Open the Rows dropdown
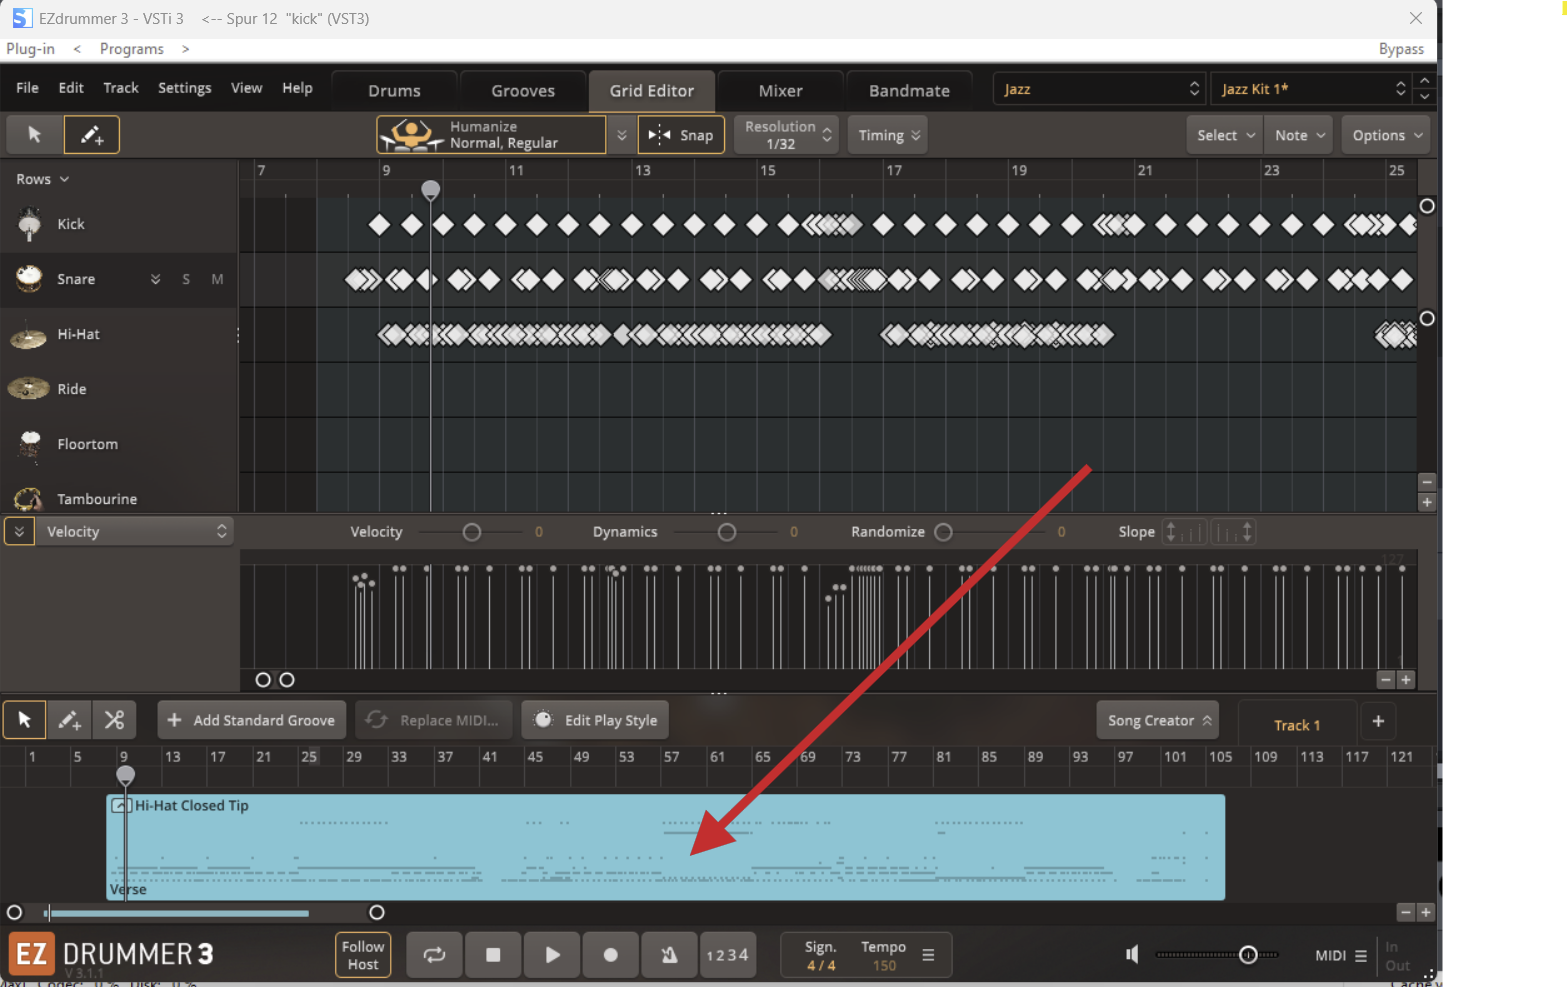This screenshot has height=987, width=1568. (43, 179)
